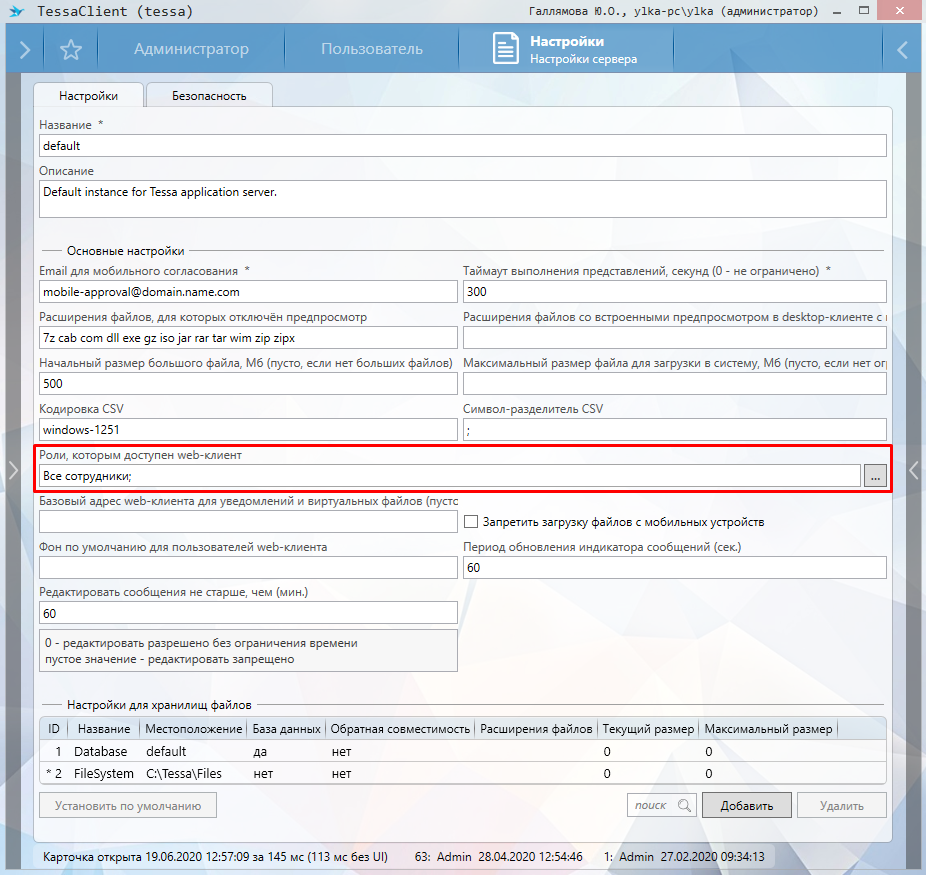Open the Пользователь workspace tab
The height and width of the screenshot is (875, 926).
(371, 50)
